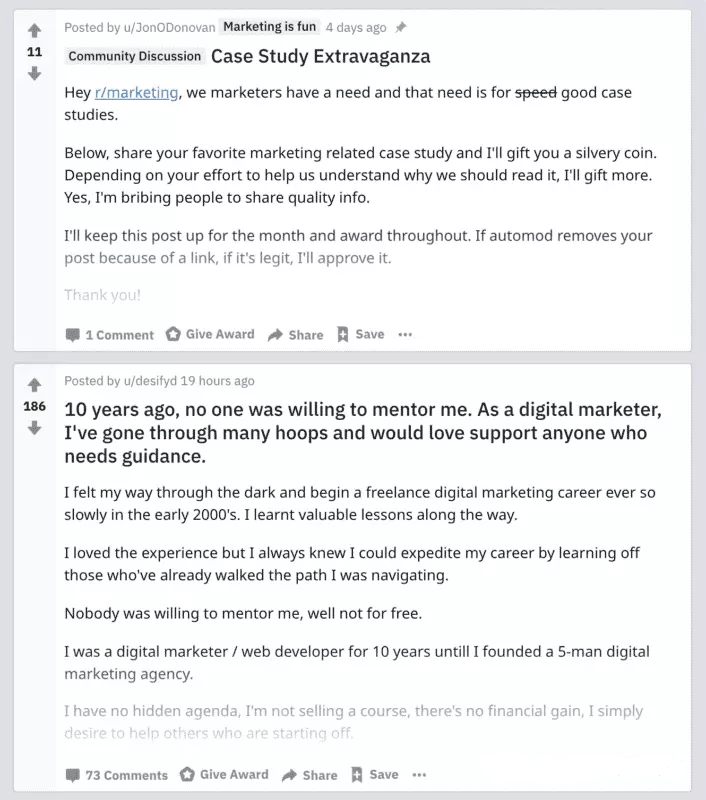Upvote the mentor post by desifyd
Viewport: 706px width, 800px height.
coord(34,385)
